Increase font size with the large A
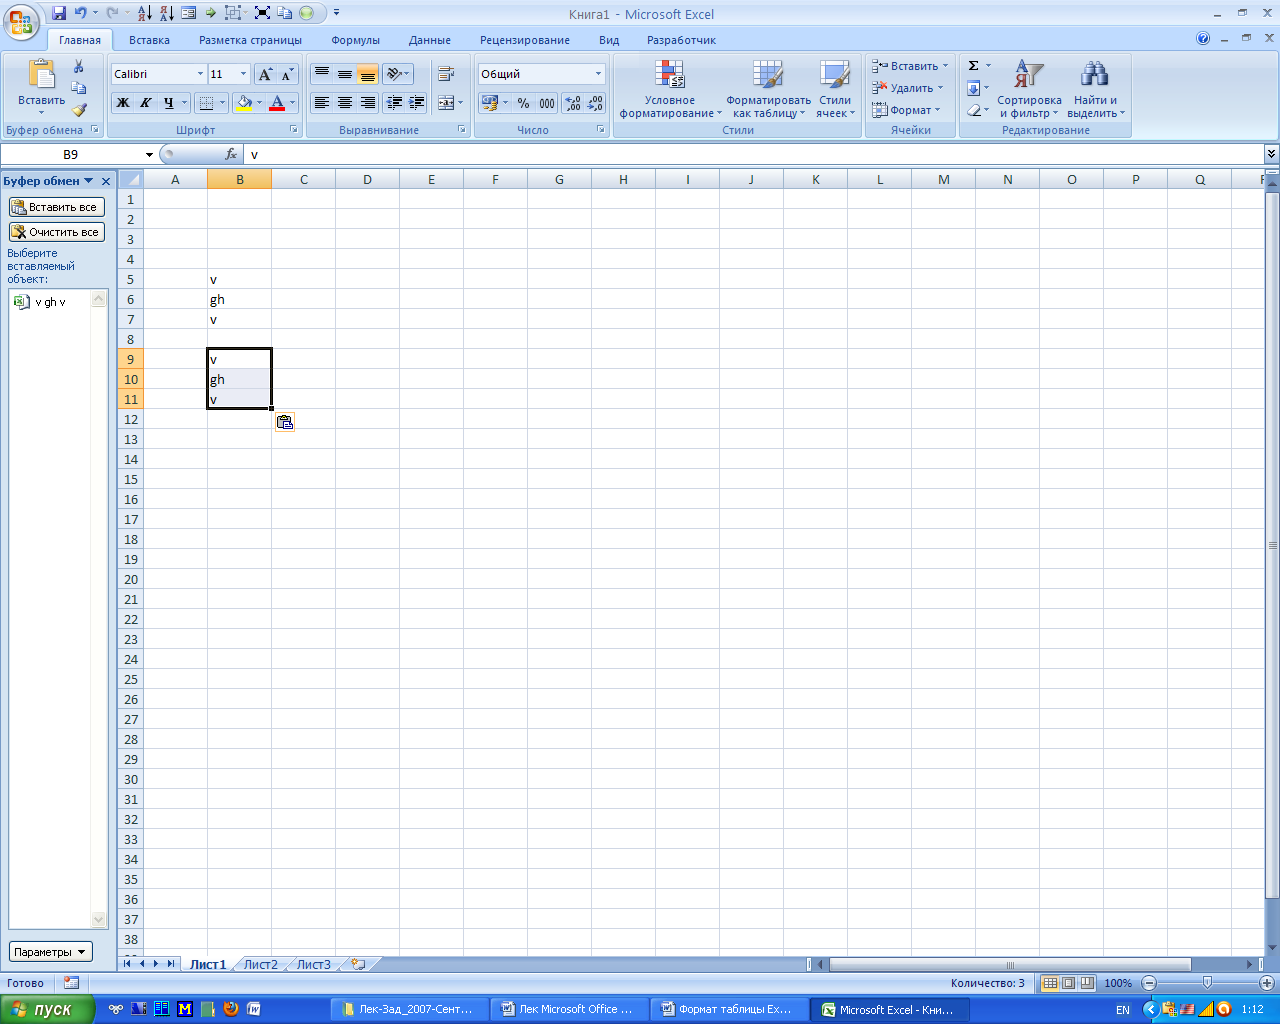Viewport: 1280px width, 1024px height. click(x=264, y=74)
